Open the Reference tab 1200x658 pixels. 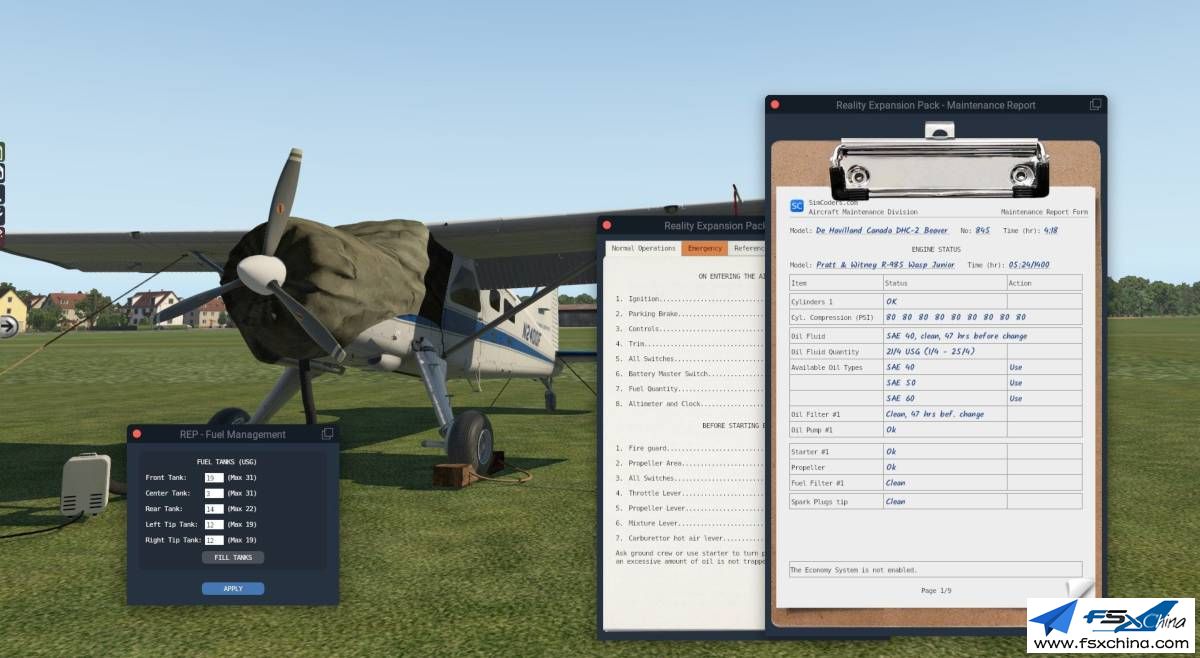pos(748,248)
